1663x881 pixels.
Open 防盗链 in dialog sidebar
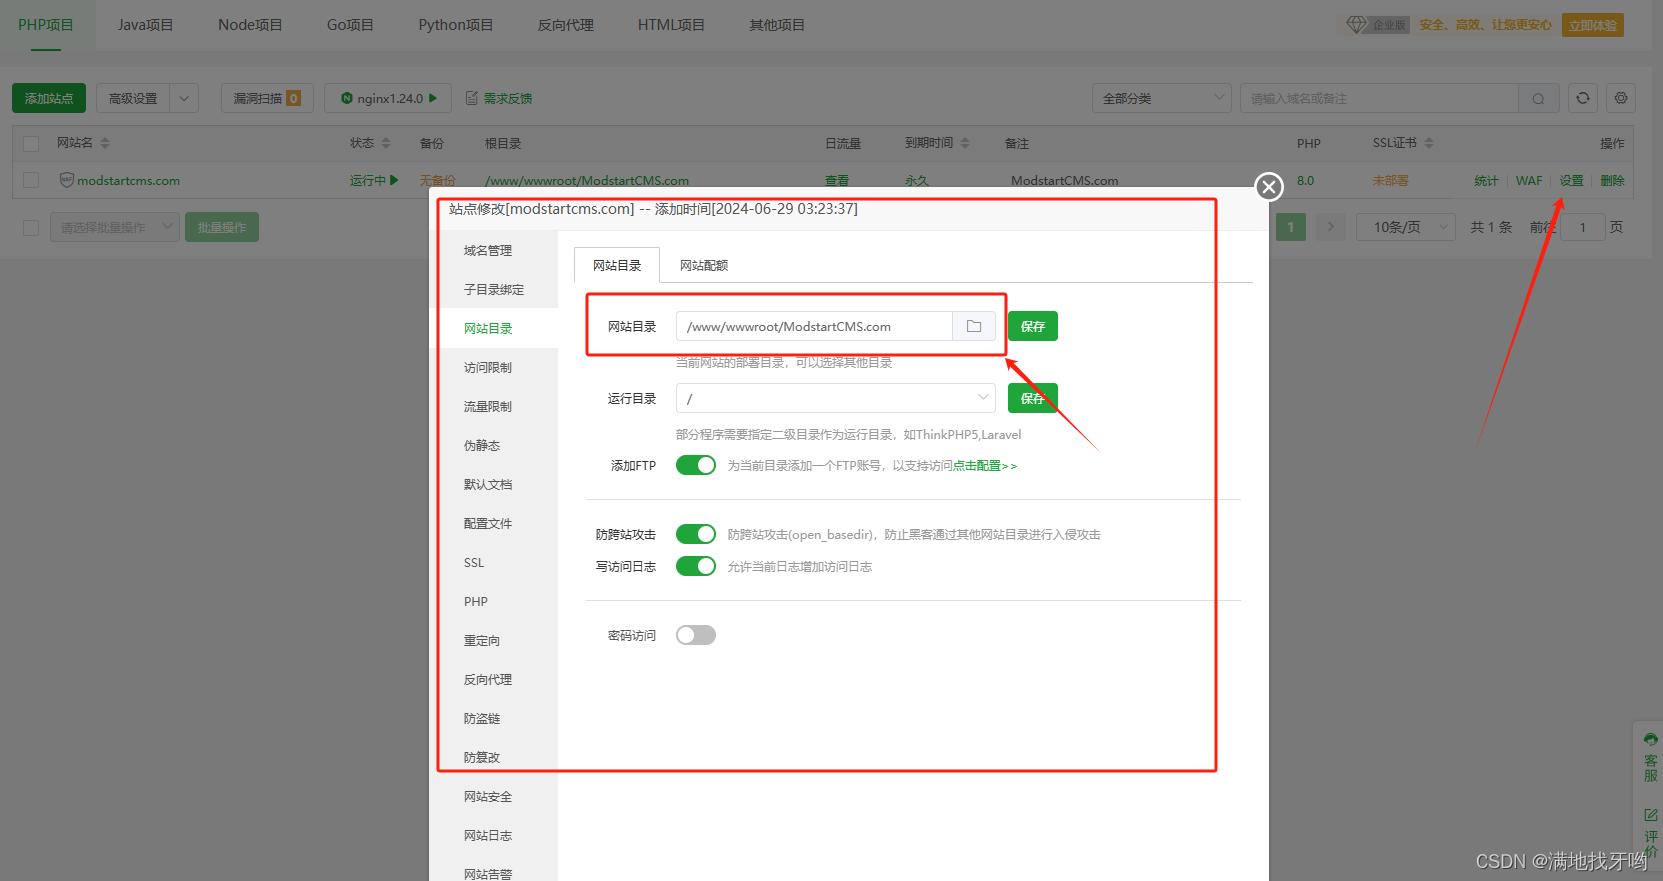(x=482, y=718)
